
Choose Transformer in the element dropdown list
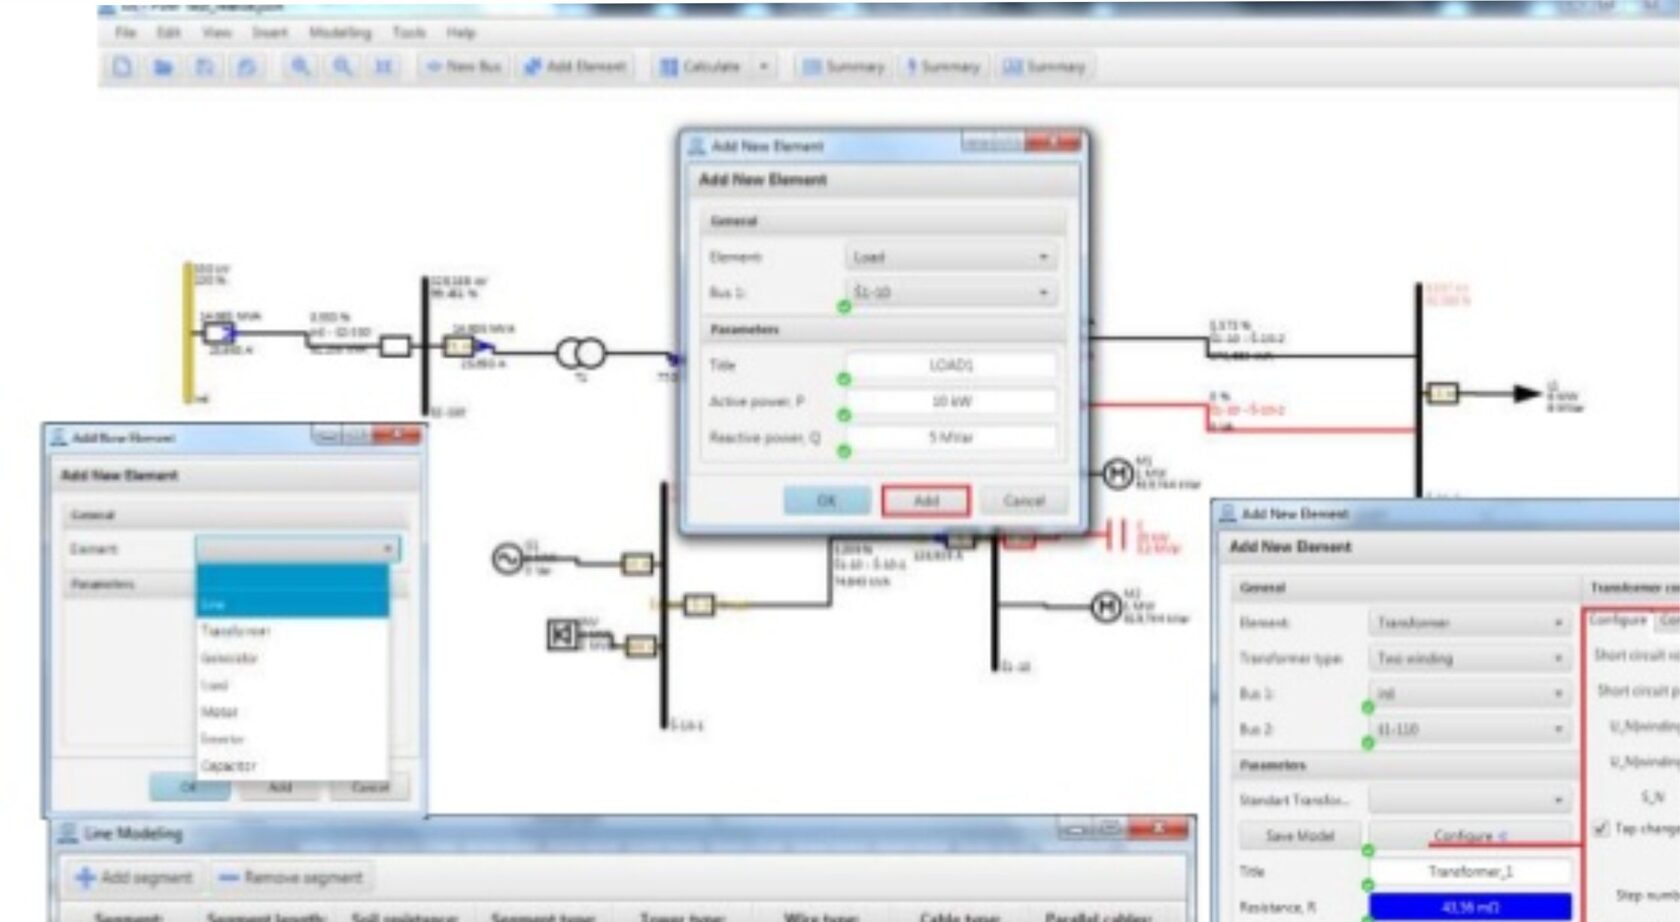coord(236,631)
